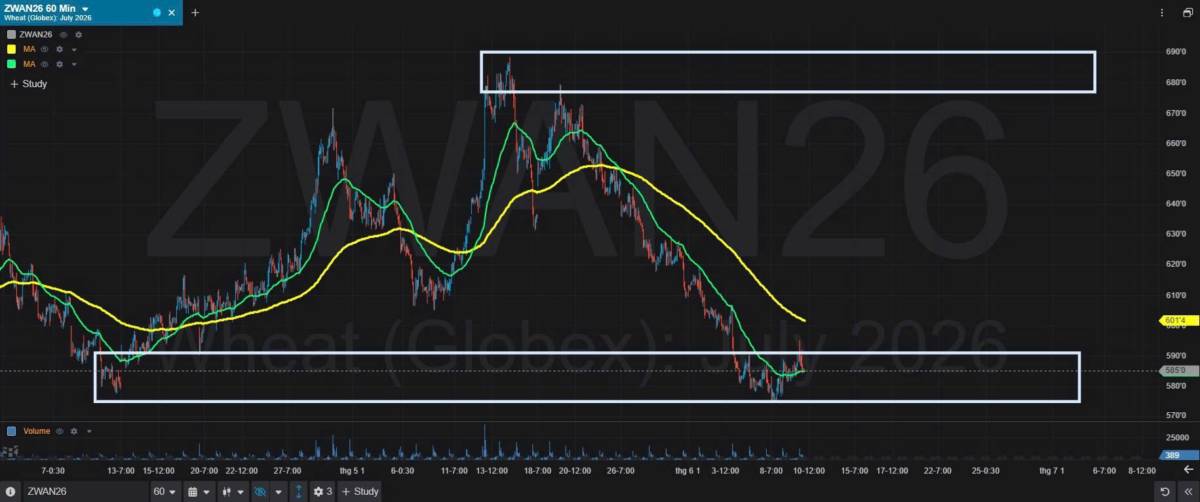Toggle visibility eye for ZWAN26 series
The height and width of the screenshot is (502, 1200).
point(63,34)
